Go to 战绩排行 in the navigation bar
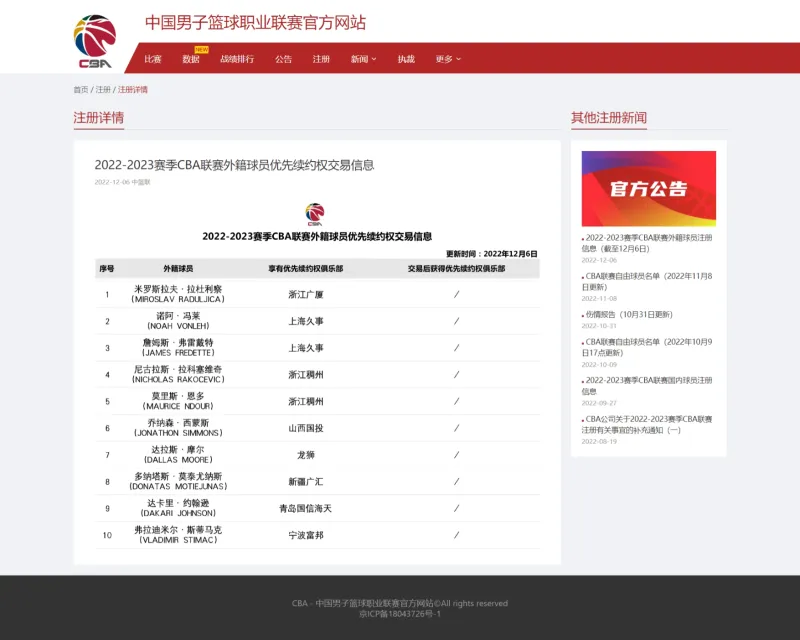The image size is (800, 640). [237, 59]
